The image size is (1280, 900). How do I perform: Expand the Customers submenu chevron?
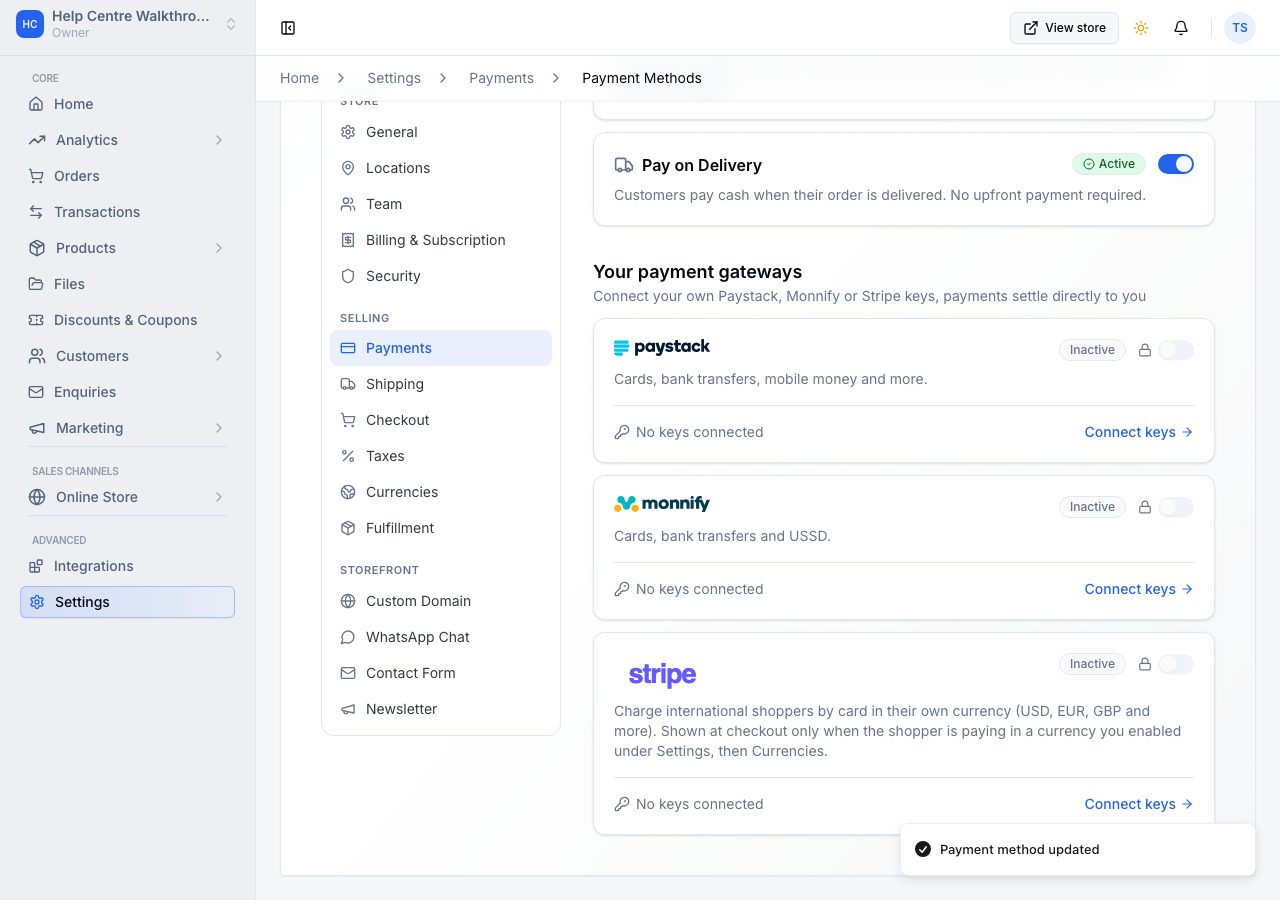click(x=219, y=356)
